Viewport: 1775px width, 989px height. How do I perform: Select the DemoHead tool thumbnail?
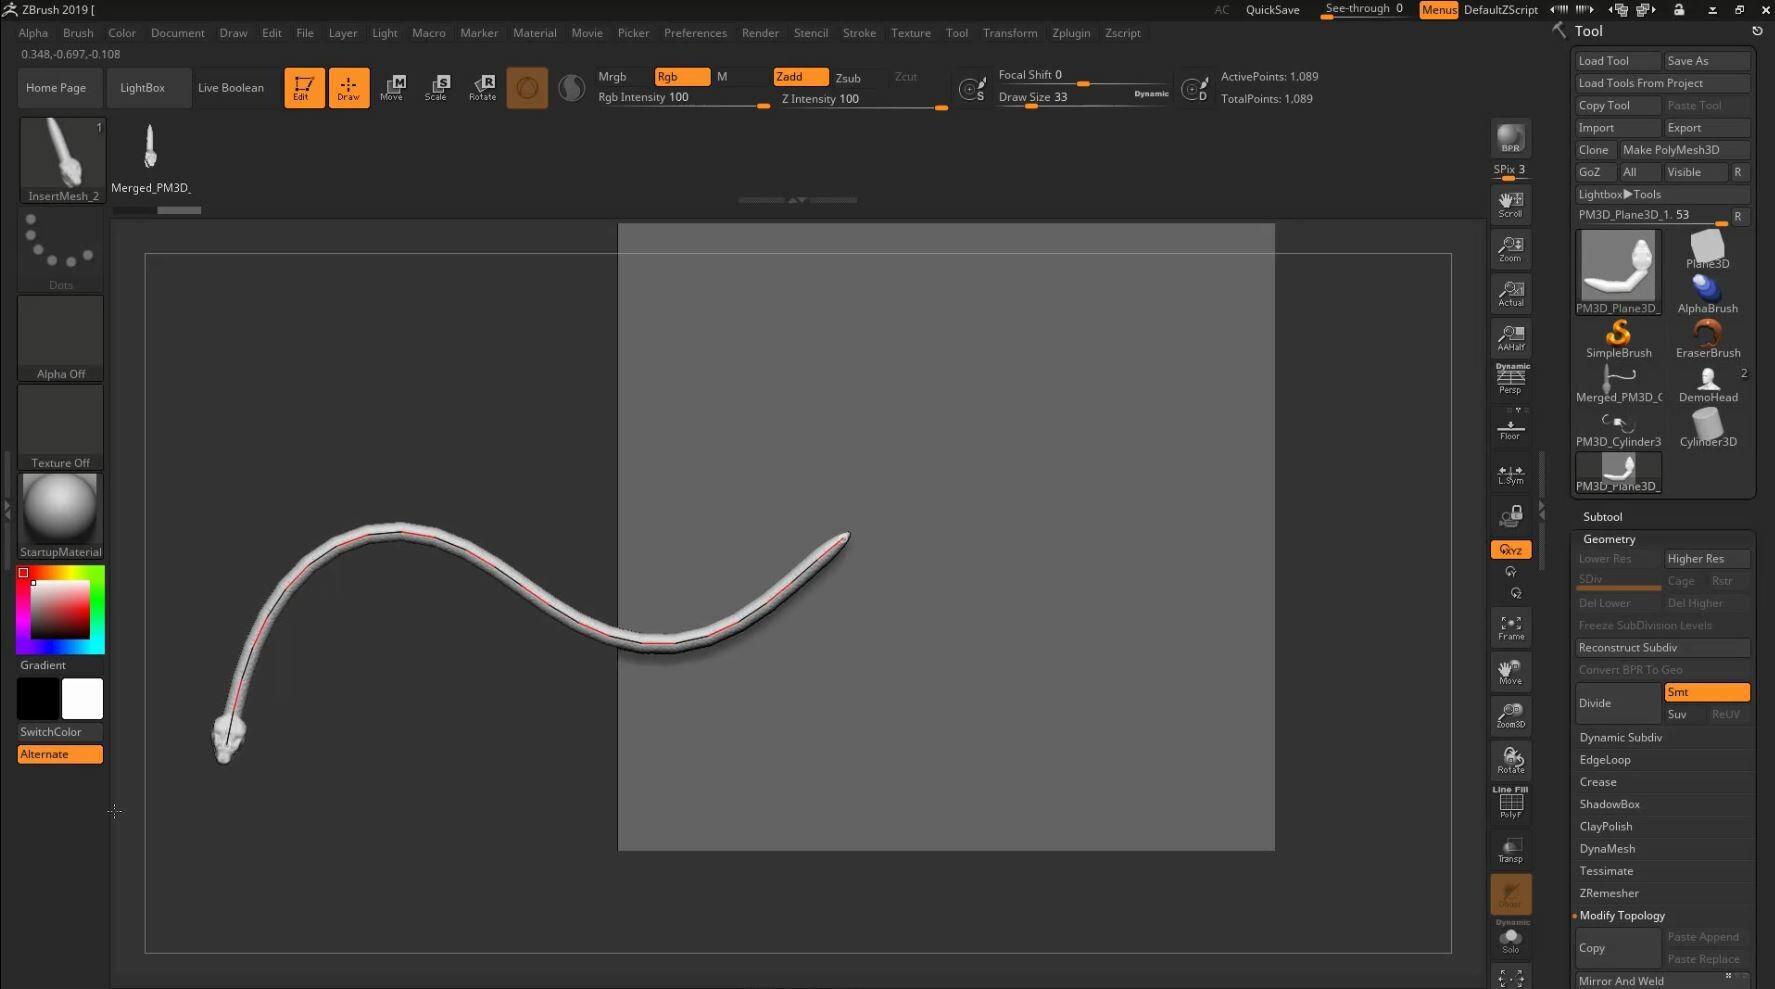pos(1707,384)
